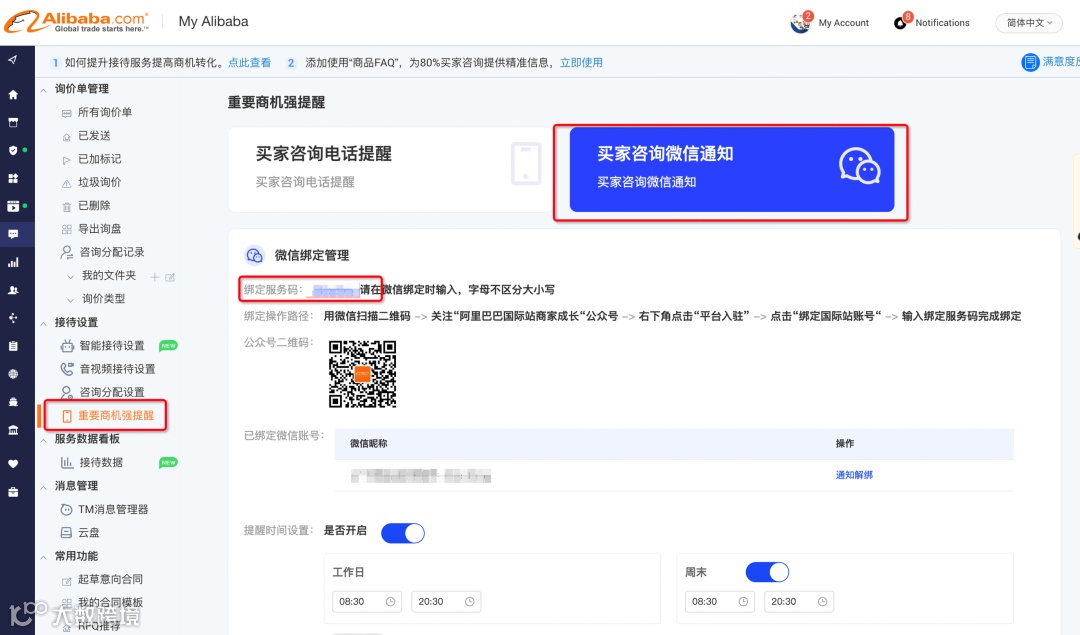Collapse the 服务数据看板 section
Image resolution: width=1080 pixels, height=635 pixels.
(43, 439)
